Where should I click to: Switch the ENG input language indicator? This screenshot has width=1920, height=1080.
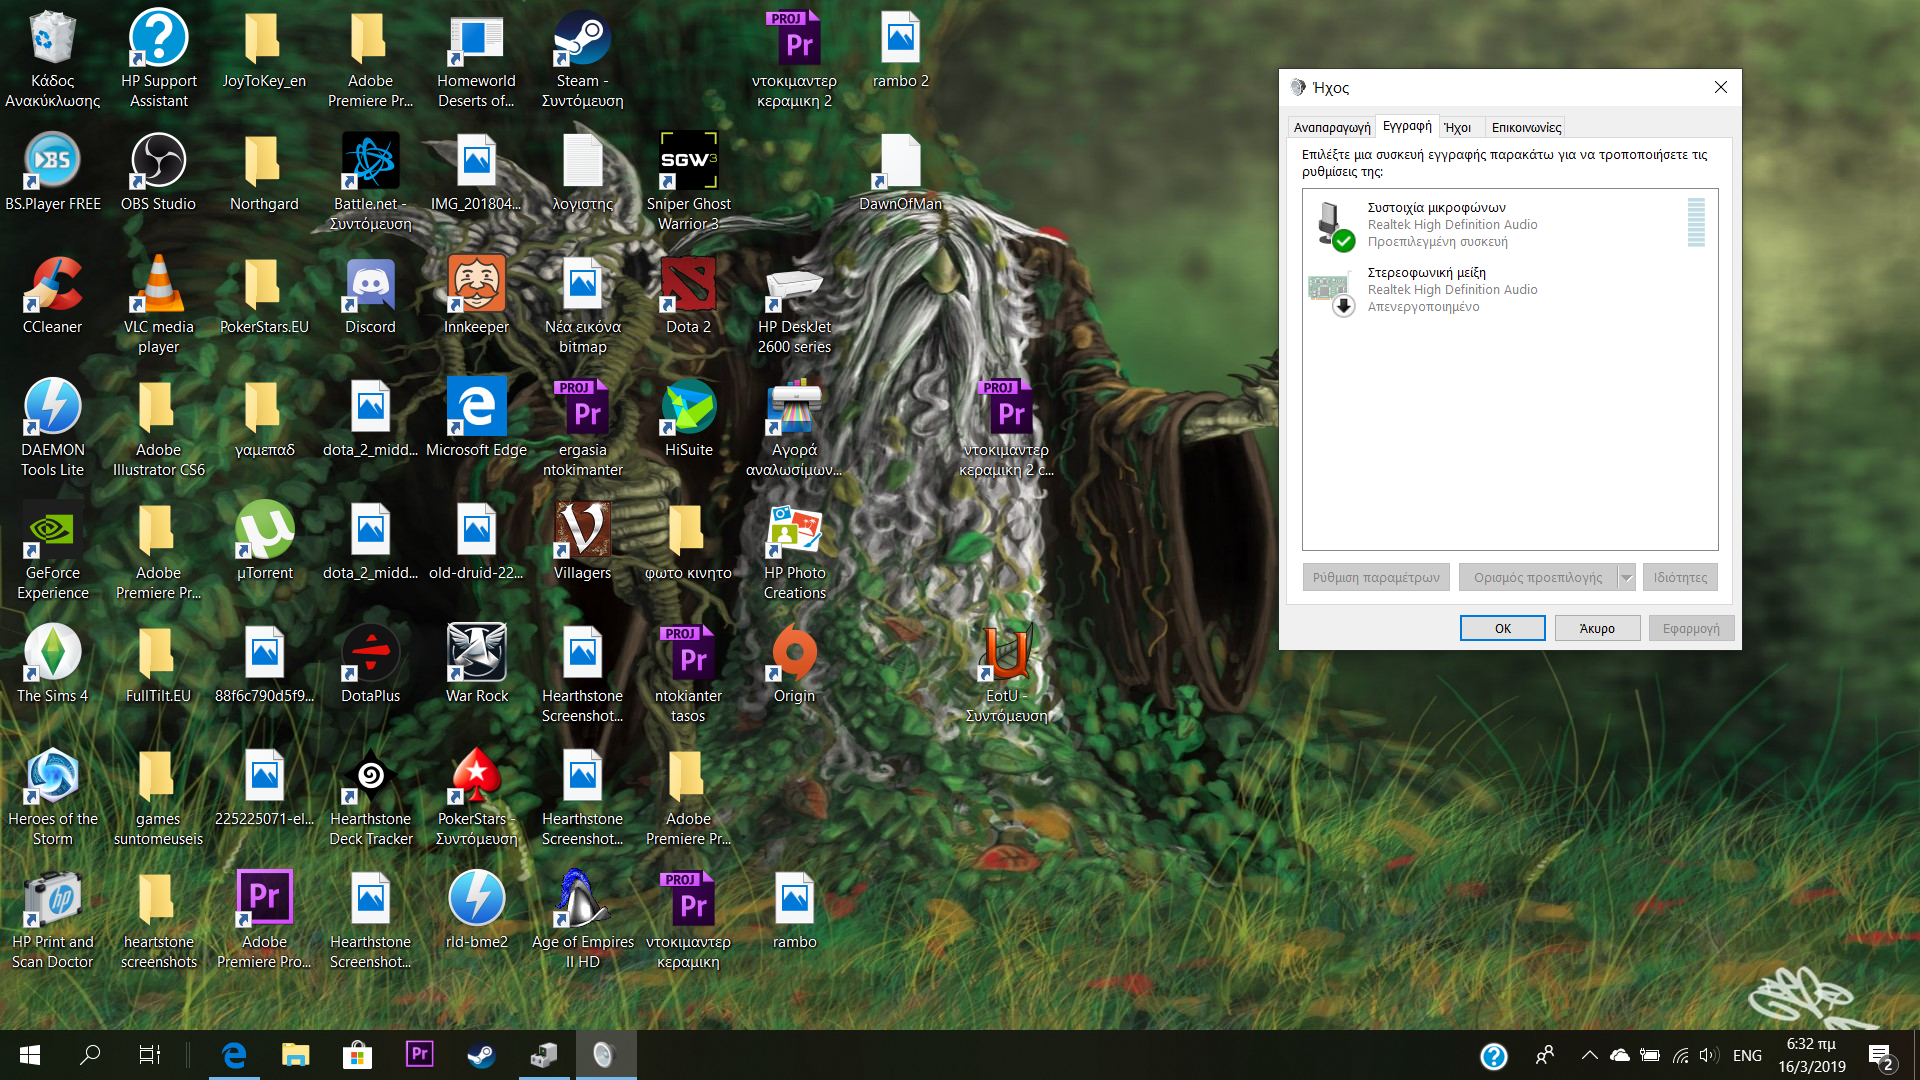pyautogui.click(x=1747, y=1055)
